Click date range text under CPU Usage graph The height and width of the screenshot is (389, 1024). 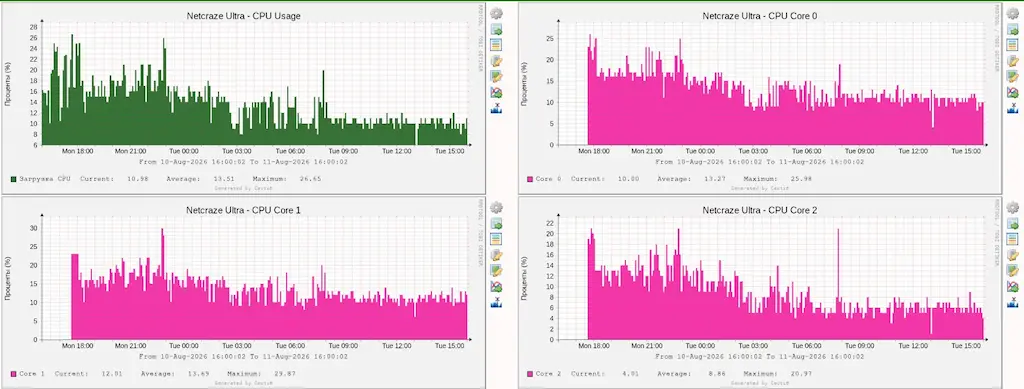coord(243,162)
